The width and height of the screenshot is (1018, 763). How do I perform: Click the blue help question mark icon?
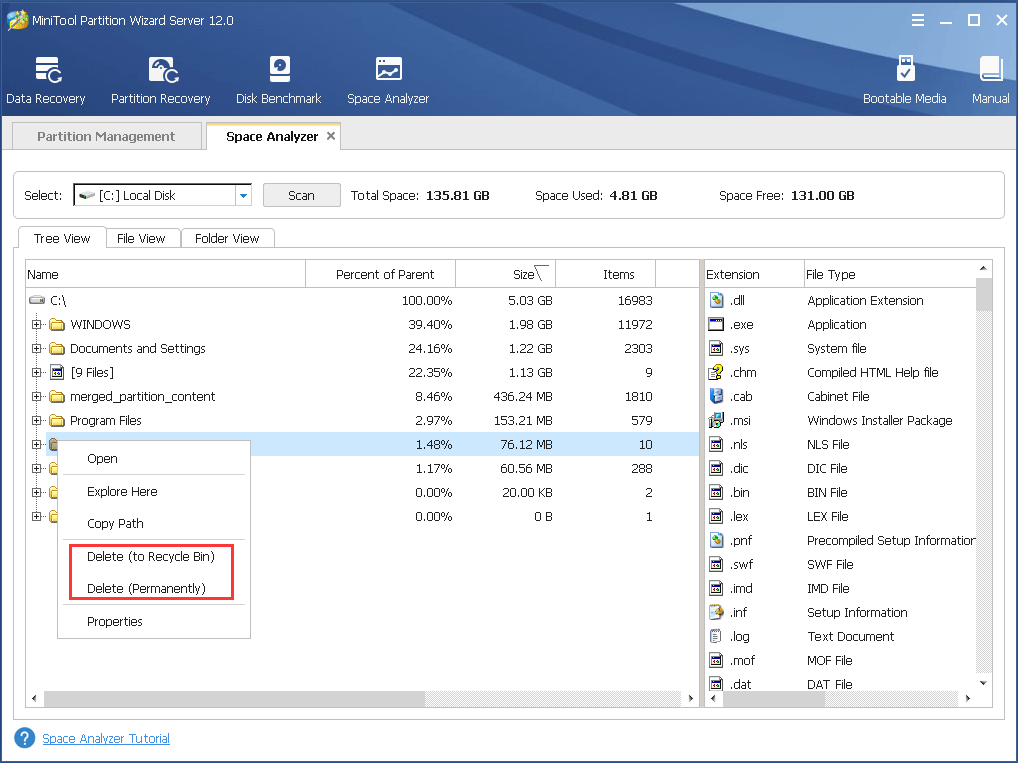coord(25,738)
